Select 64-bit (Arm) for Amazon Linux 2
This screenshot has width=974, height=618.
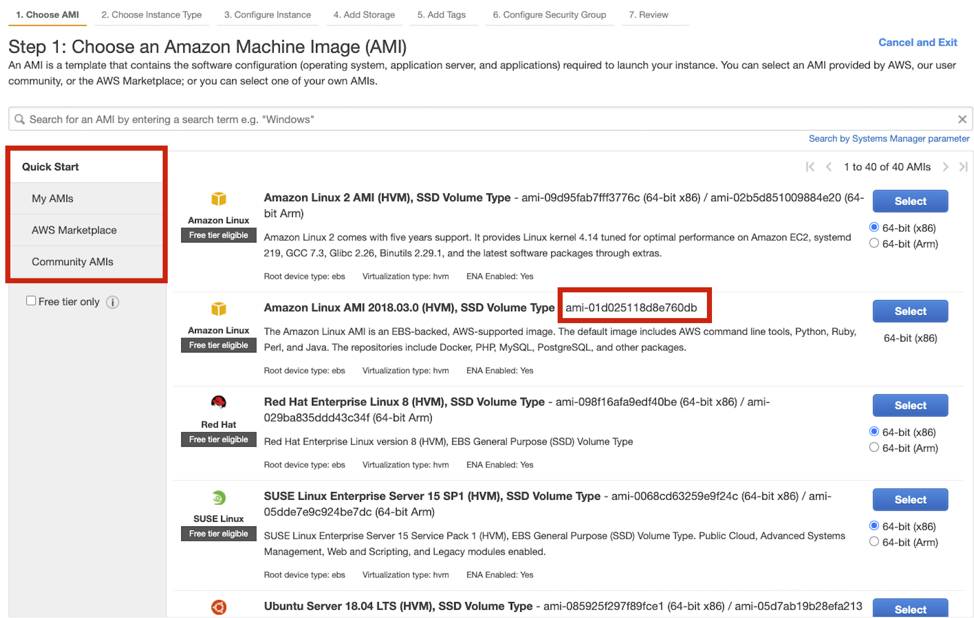(x=874, y=243)
